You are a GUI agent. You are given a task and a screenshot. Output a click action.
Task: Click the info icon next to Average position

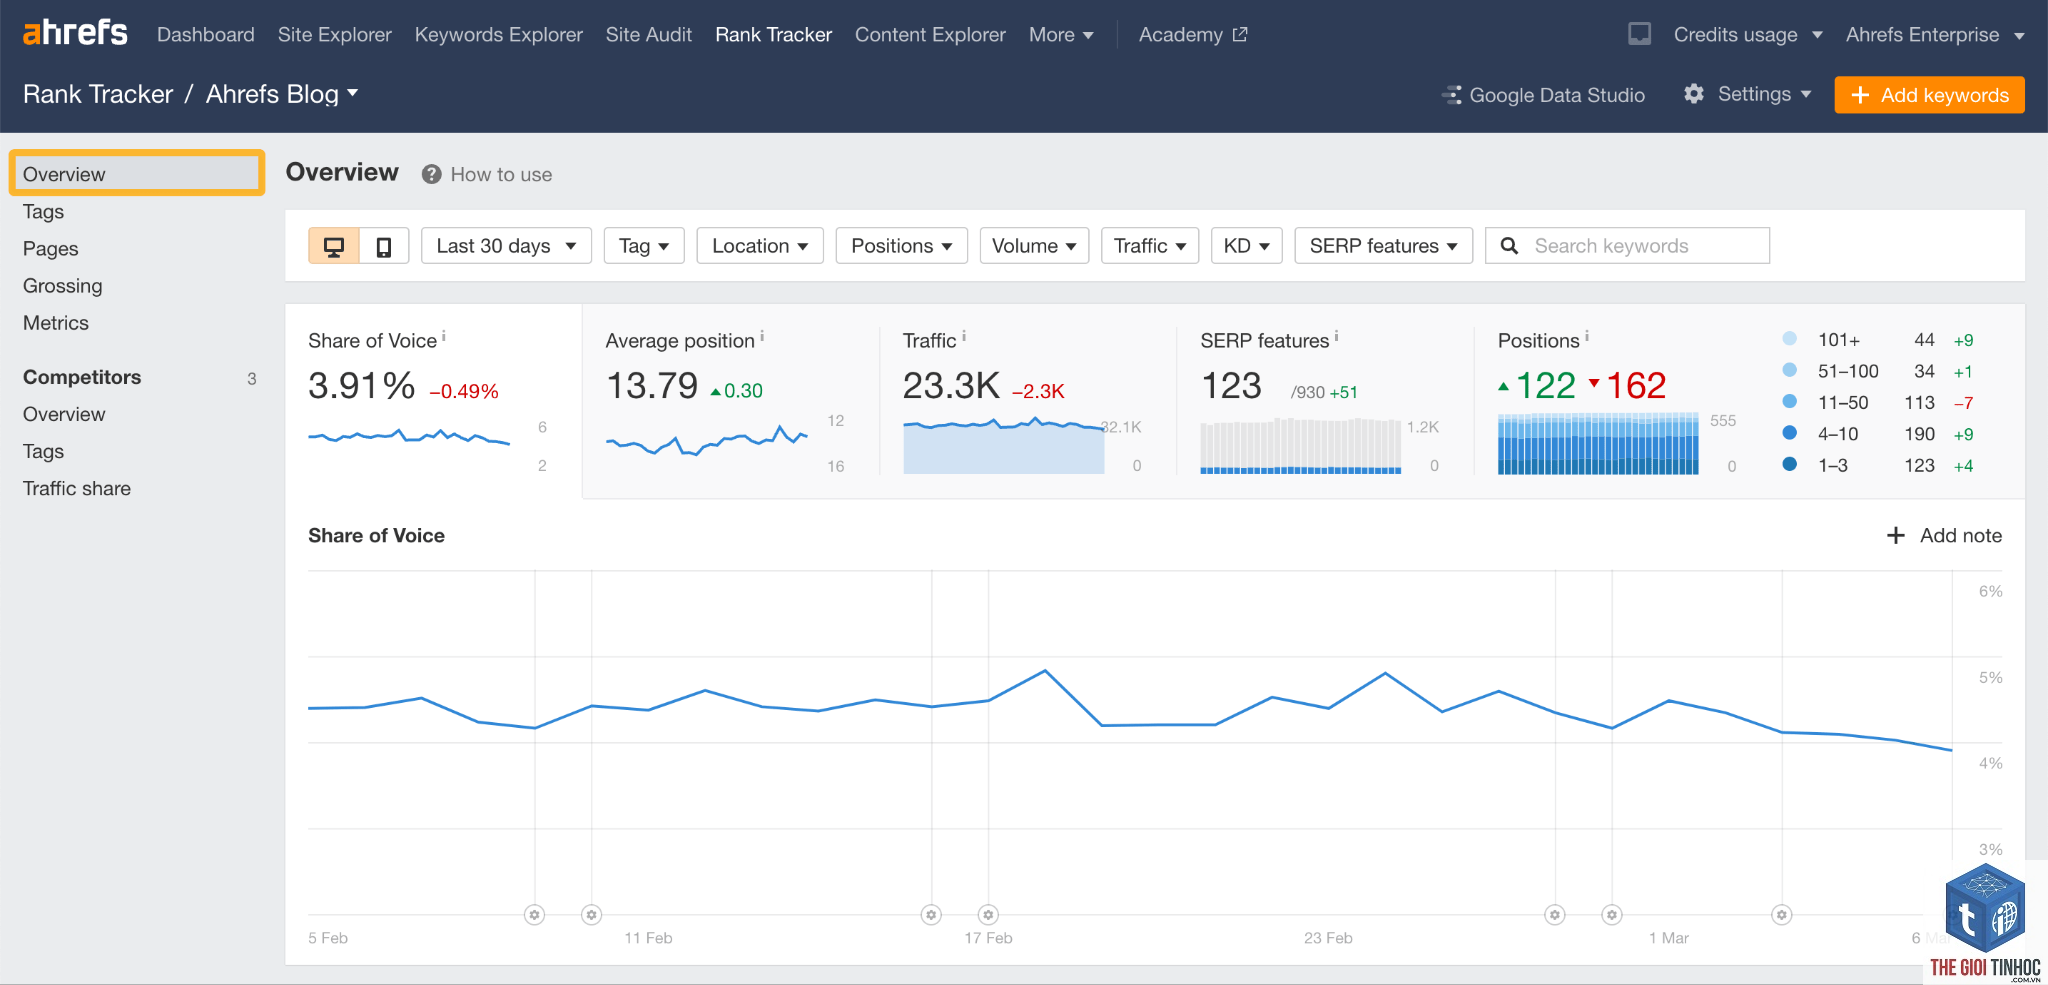tap(762, 337)
